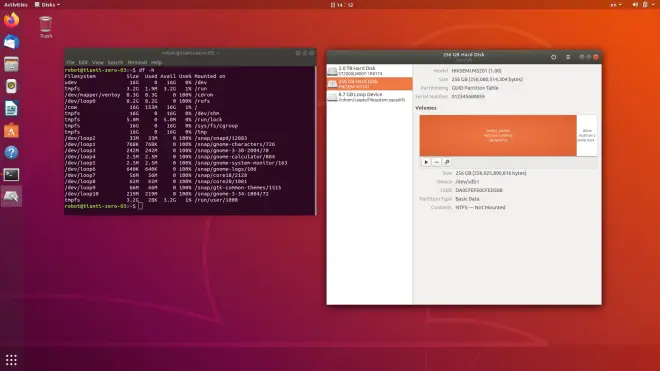This screenshot has height=371, width=660.
Task: Show applications grid button
Action: (11, 360)
